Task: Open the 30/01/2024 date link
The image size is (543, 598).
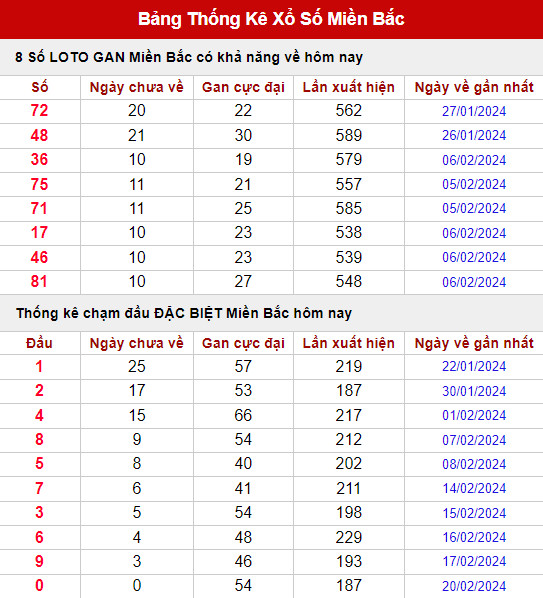Action: [x=474, y=391]
